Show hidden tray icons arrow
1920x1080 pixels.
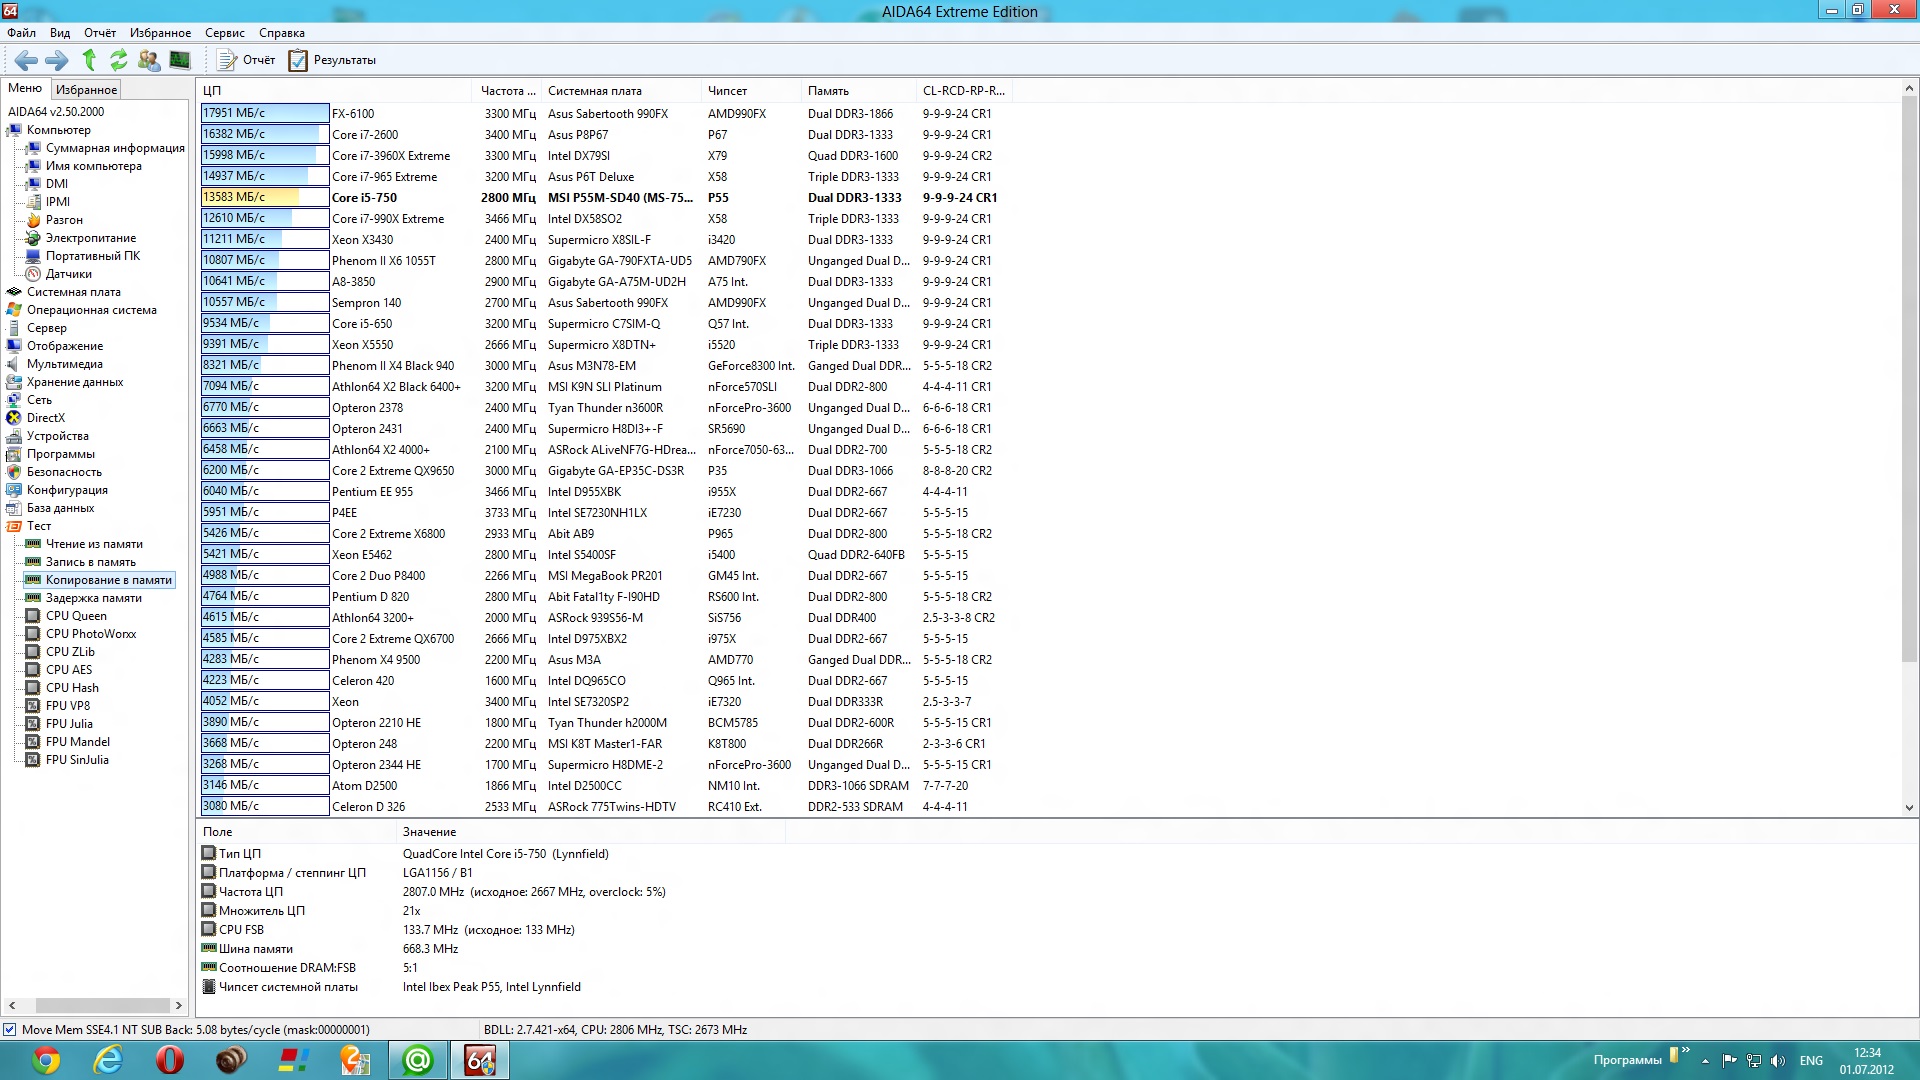[1705, 1061]
